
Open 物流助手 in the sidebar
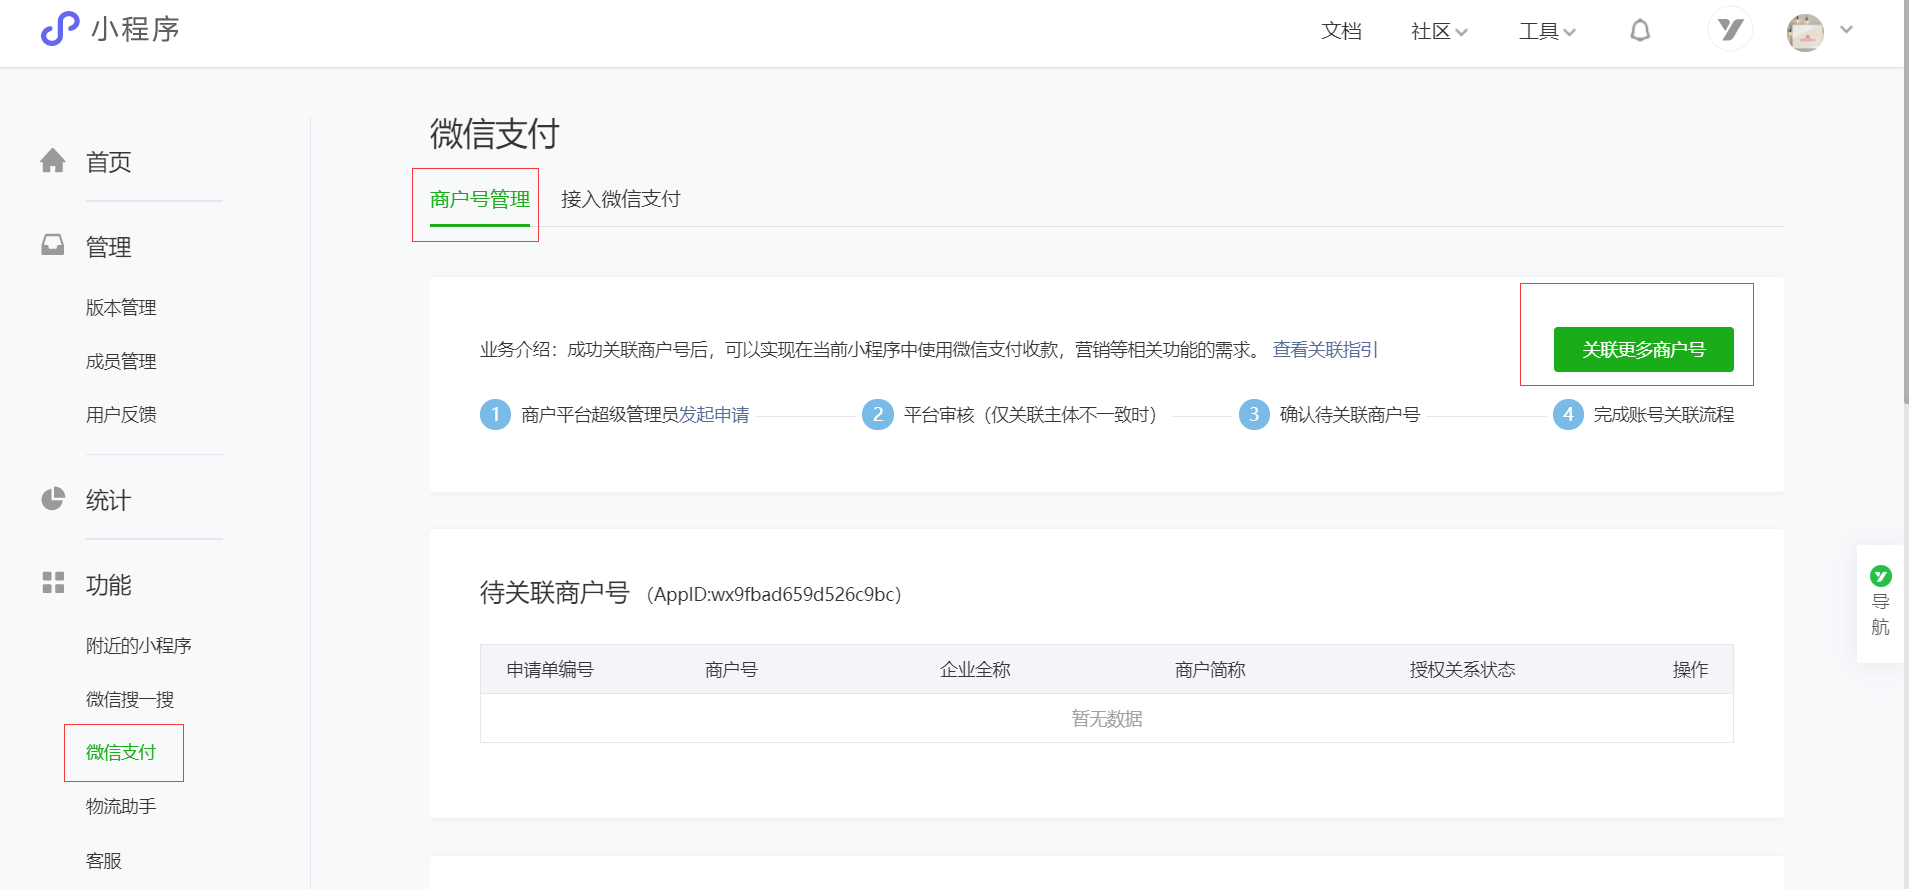(121, 807)
